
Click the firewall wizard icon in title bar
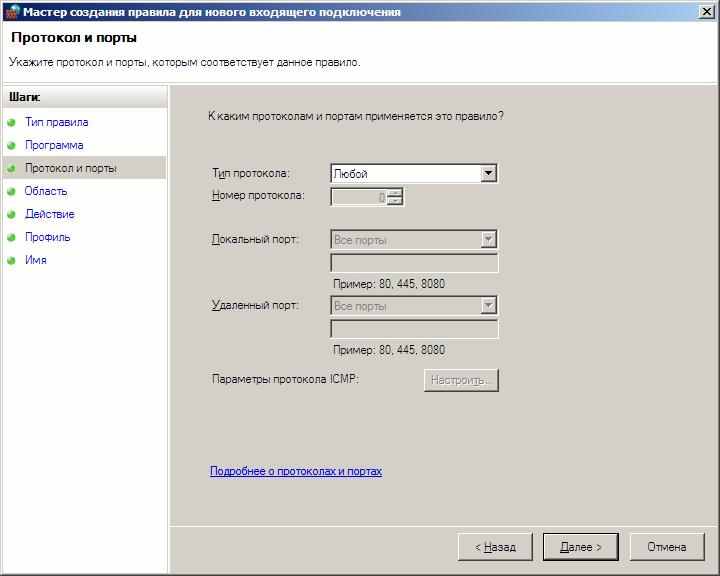coord(11,11)
